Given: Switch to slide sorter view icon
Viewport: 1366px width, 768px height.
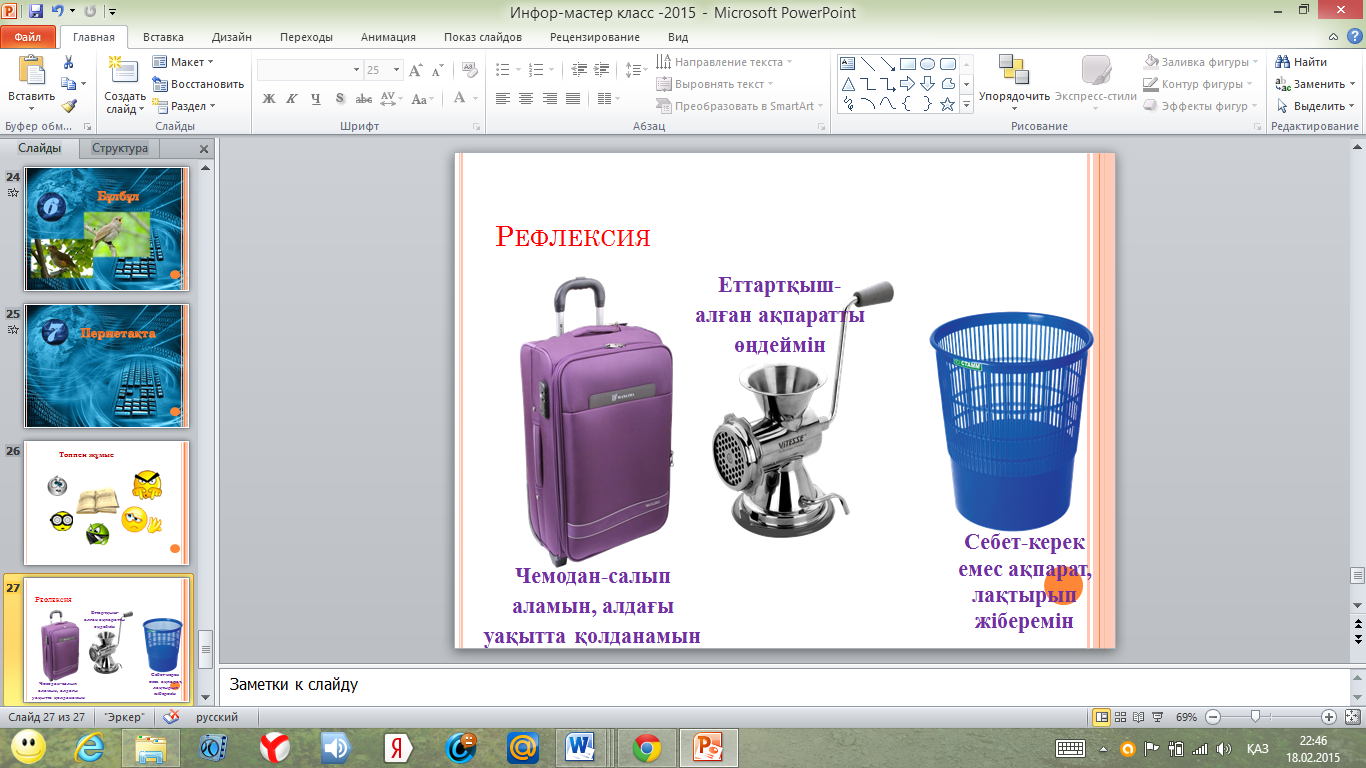Looking at the screenshot, I should 1120,717.
